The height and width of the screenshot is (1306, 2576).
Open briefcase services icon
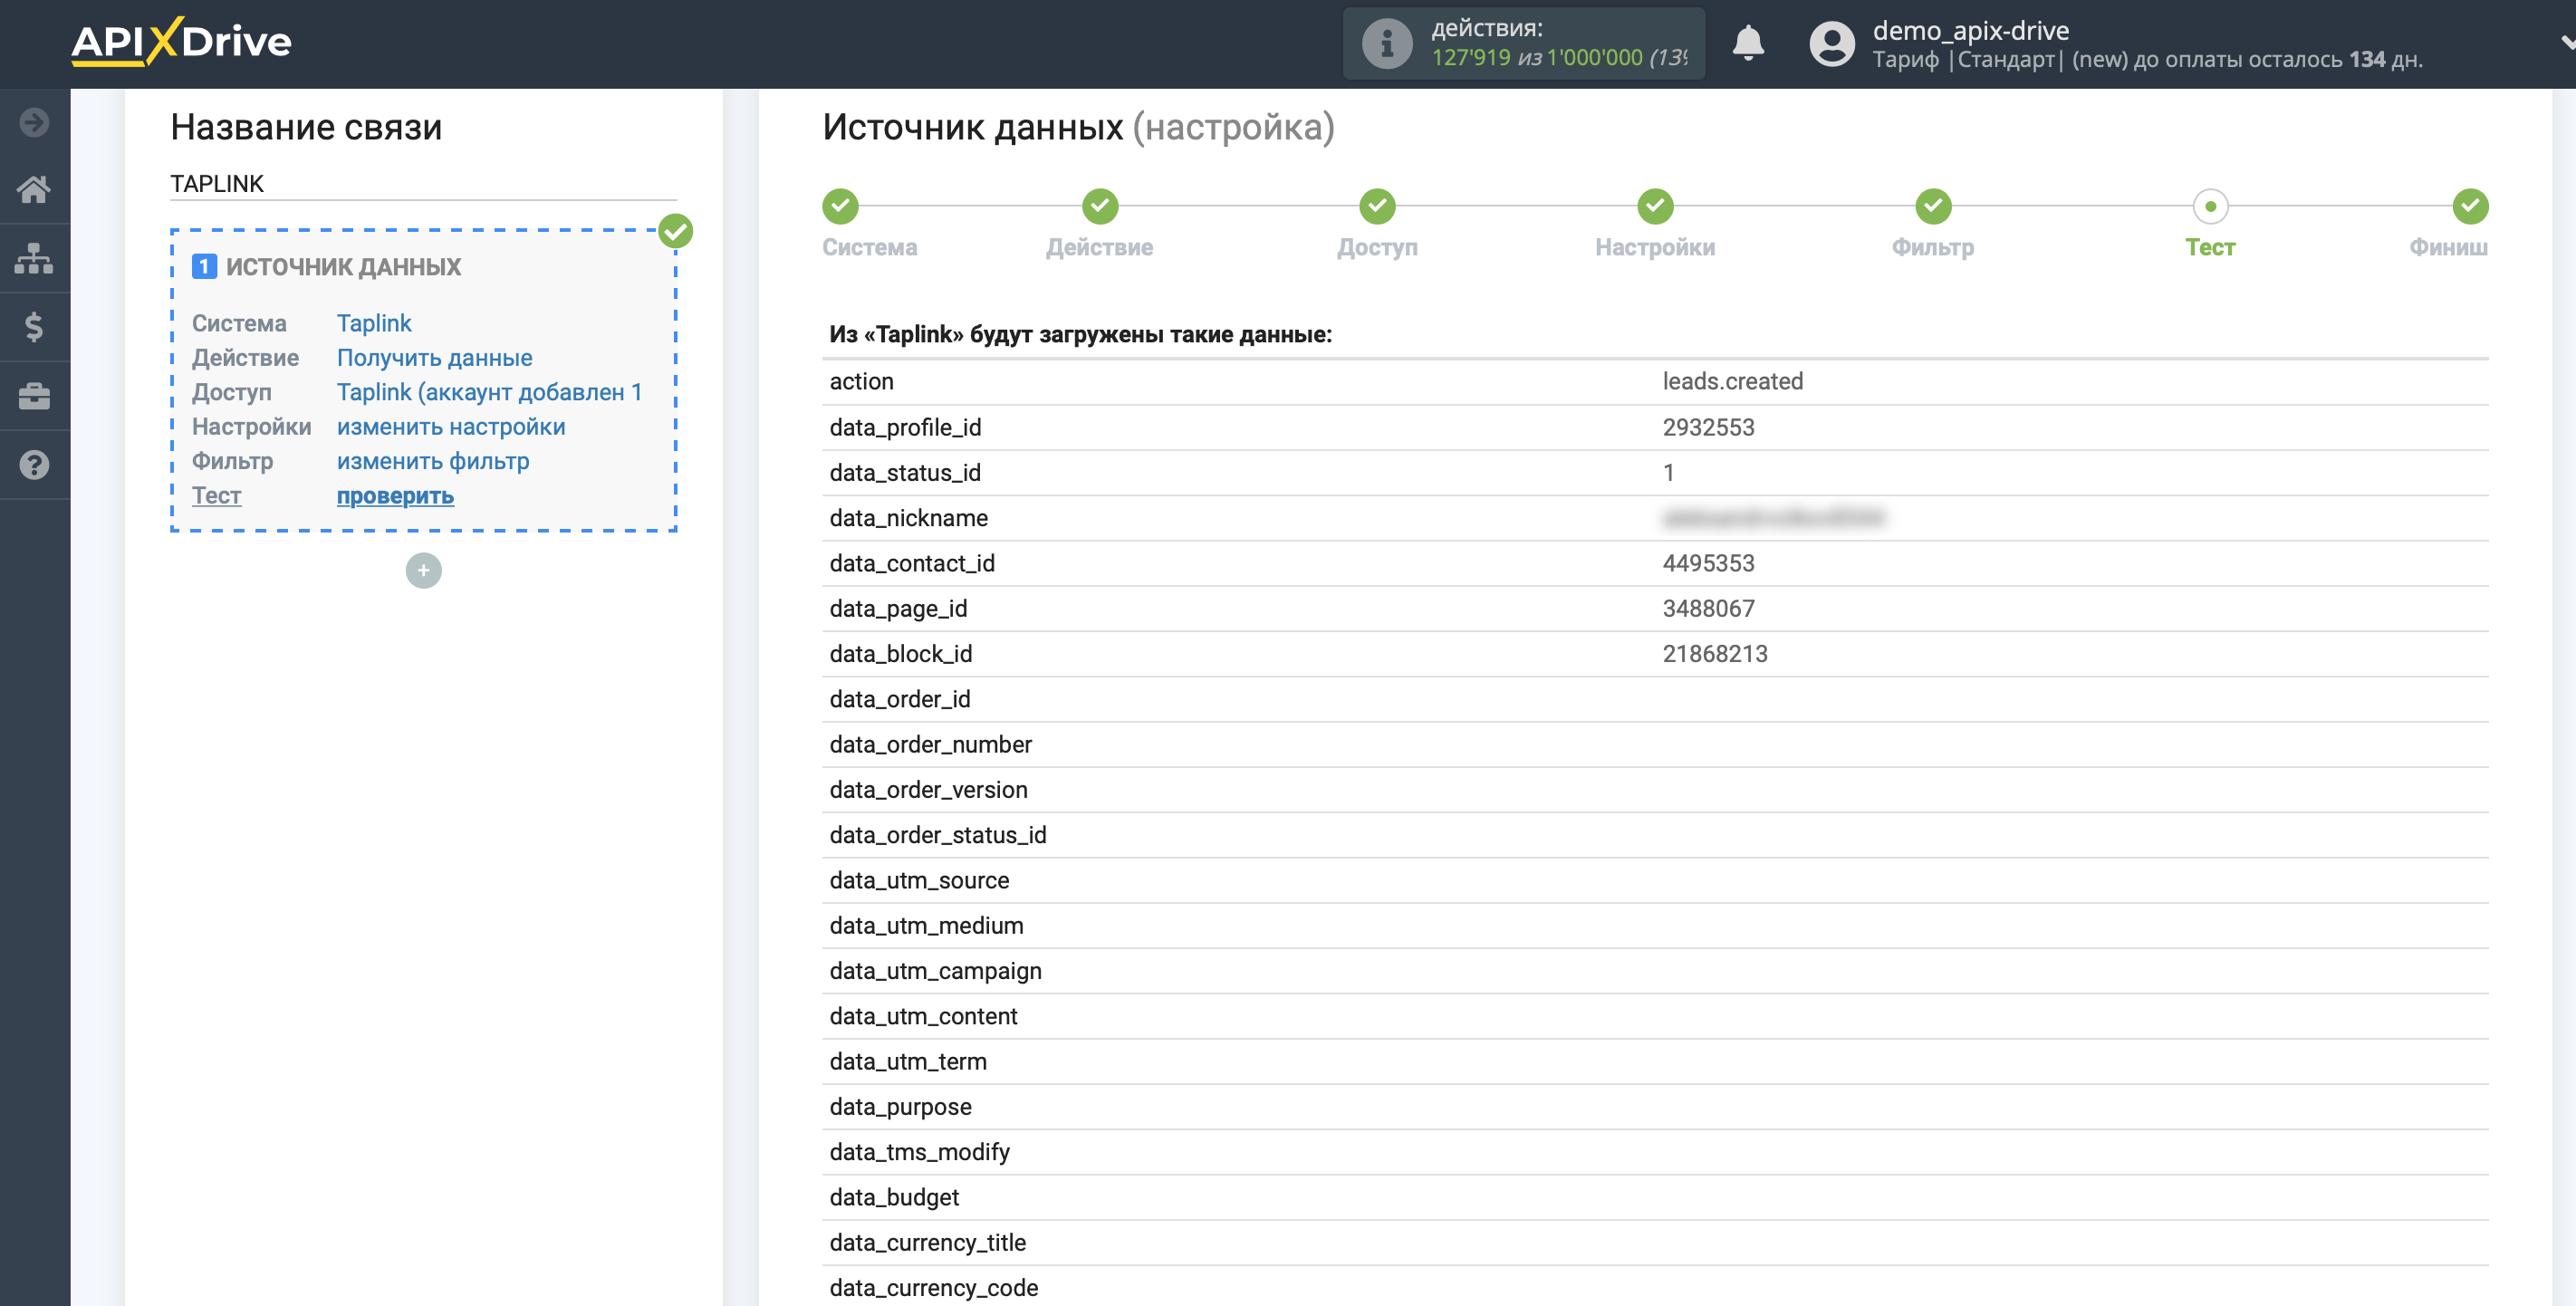pos(34,396)
